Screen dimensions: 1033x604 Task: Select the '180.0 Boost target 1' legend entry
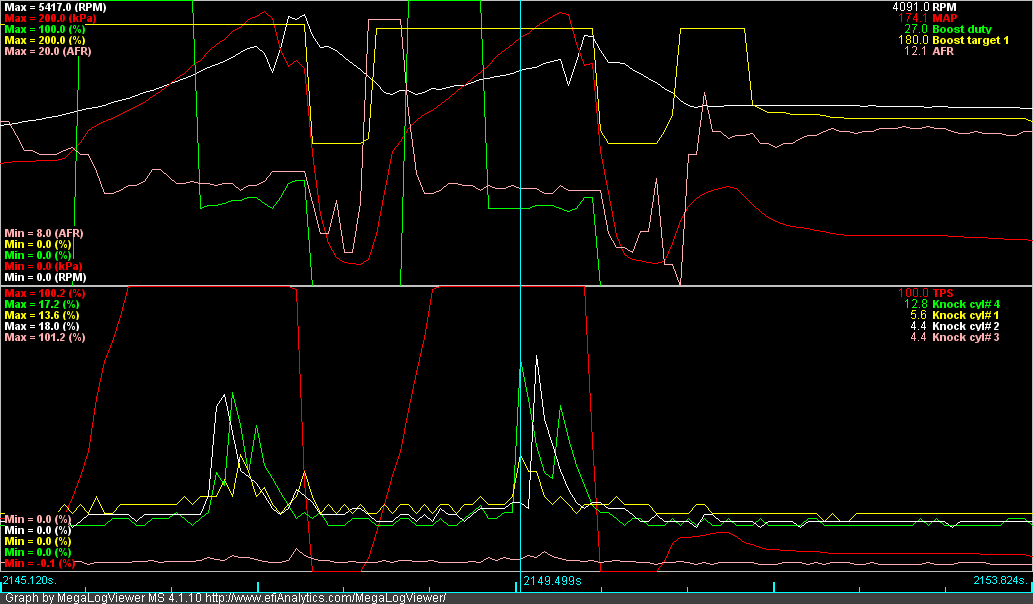(953, 40)
